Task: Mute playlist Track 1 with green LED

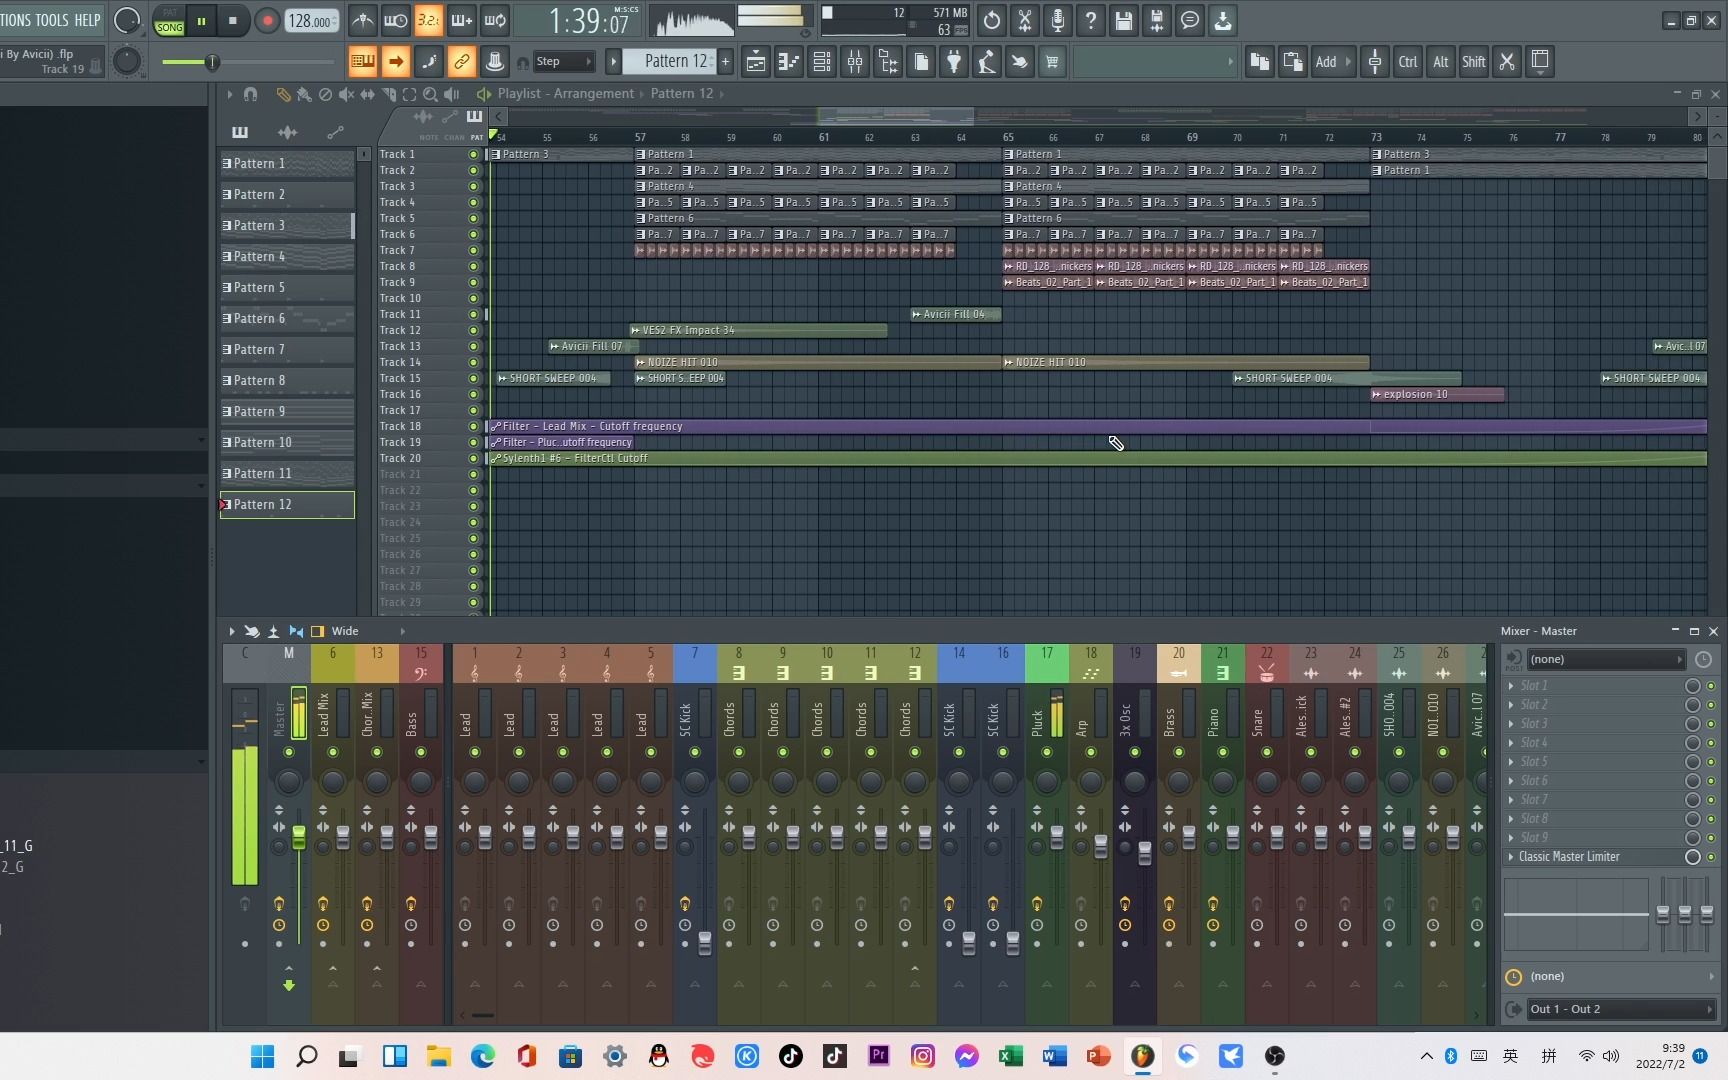Action: (x=474, y=154)
